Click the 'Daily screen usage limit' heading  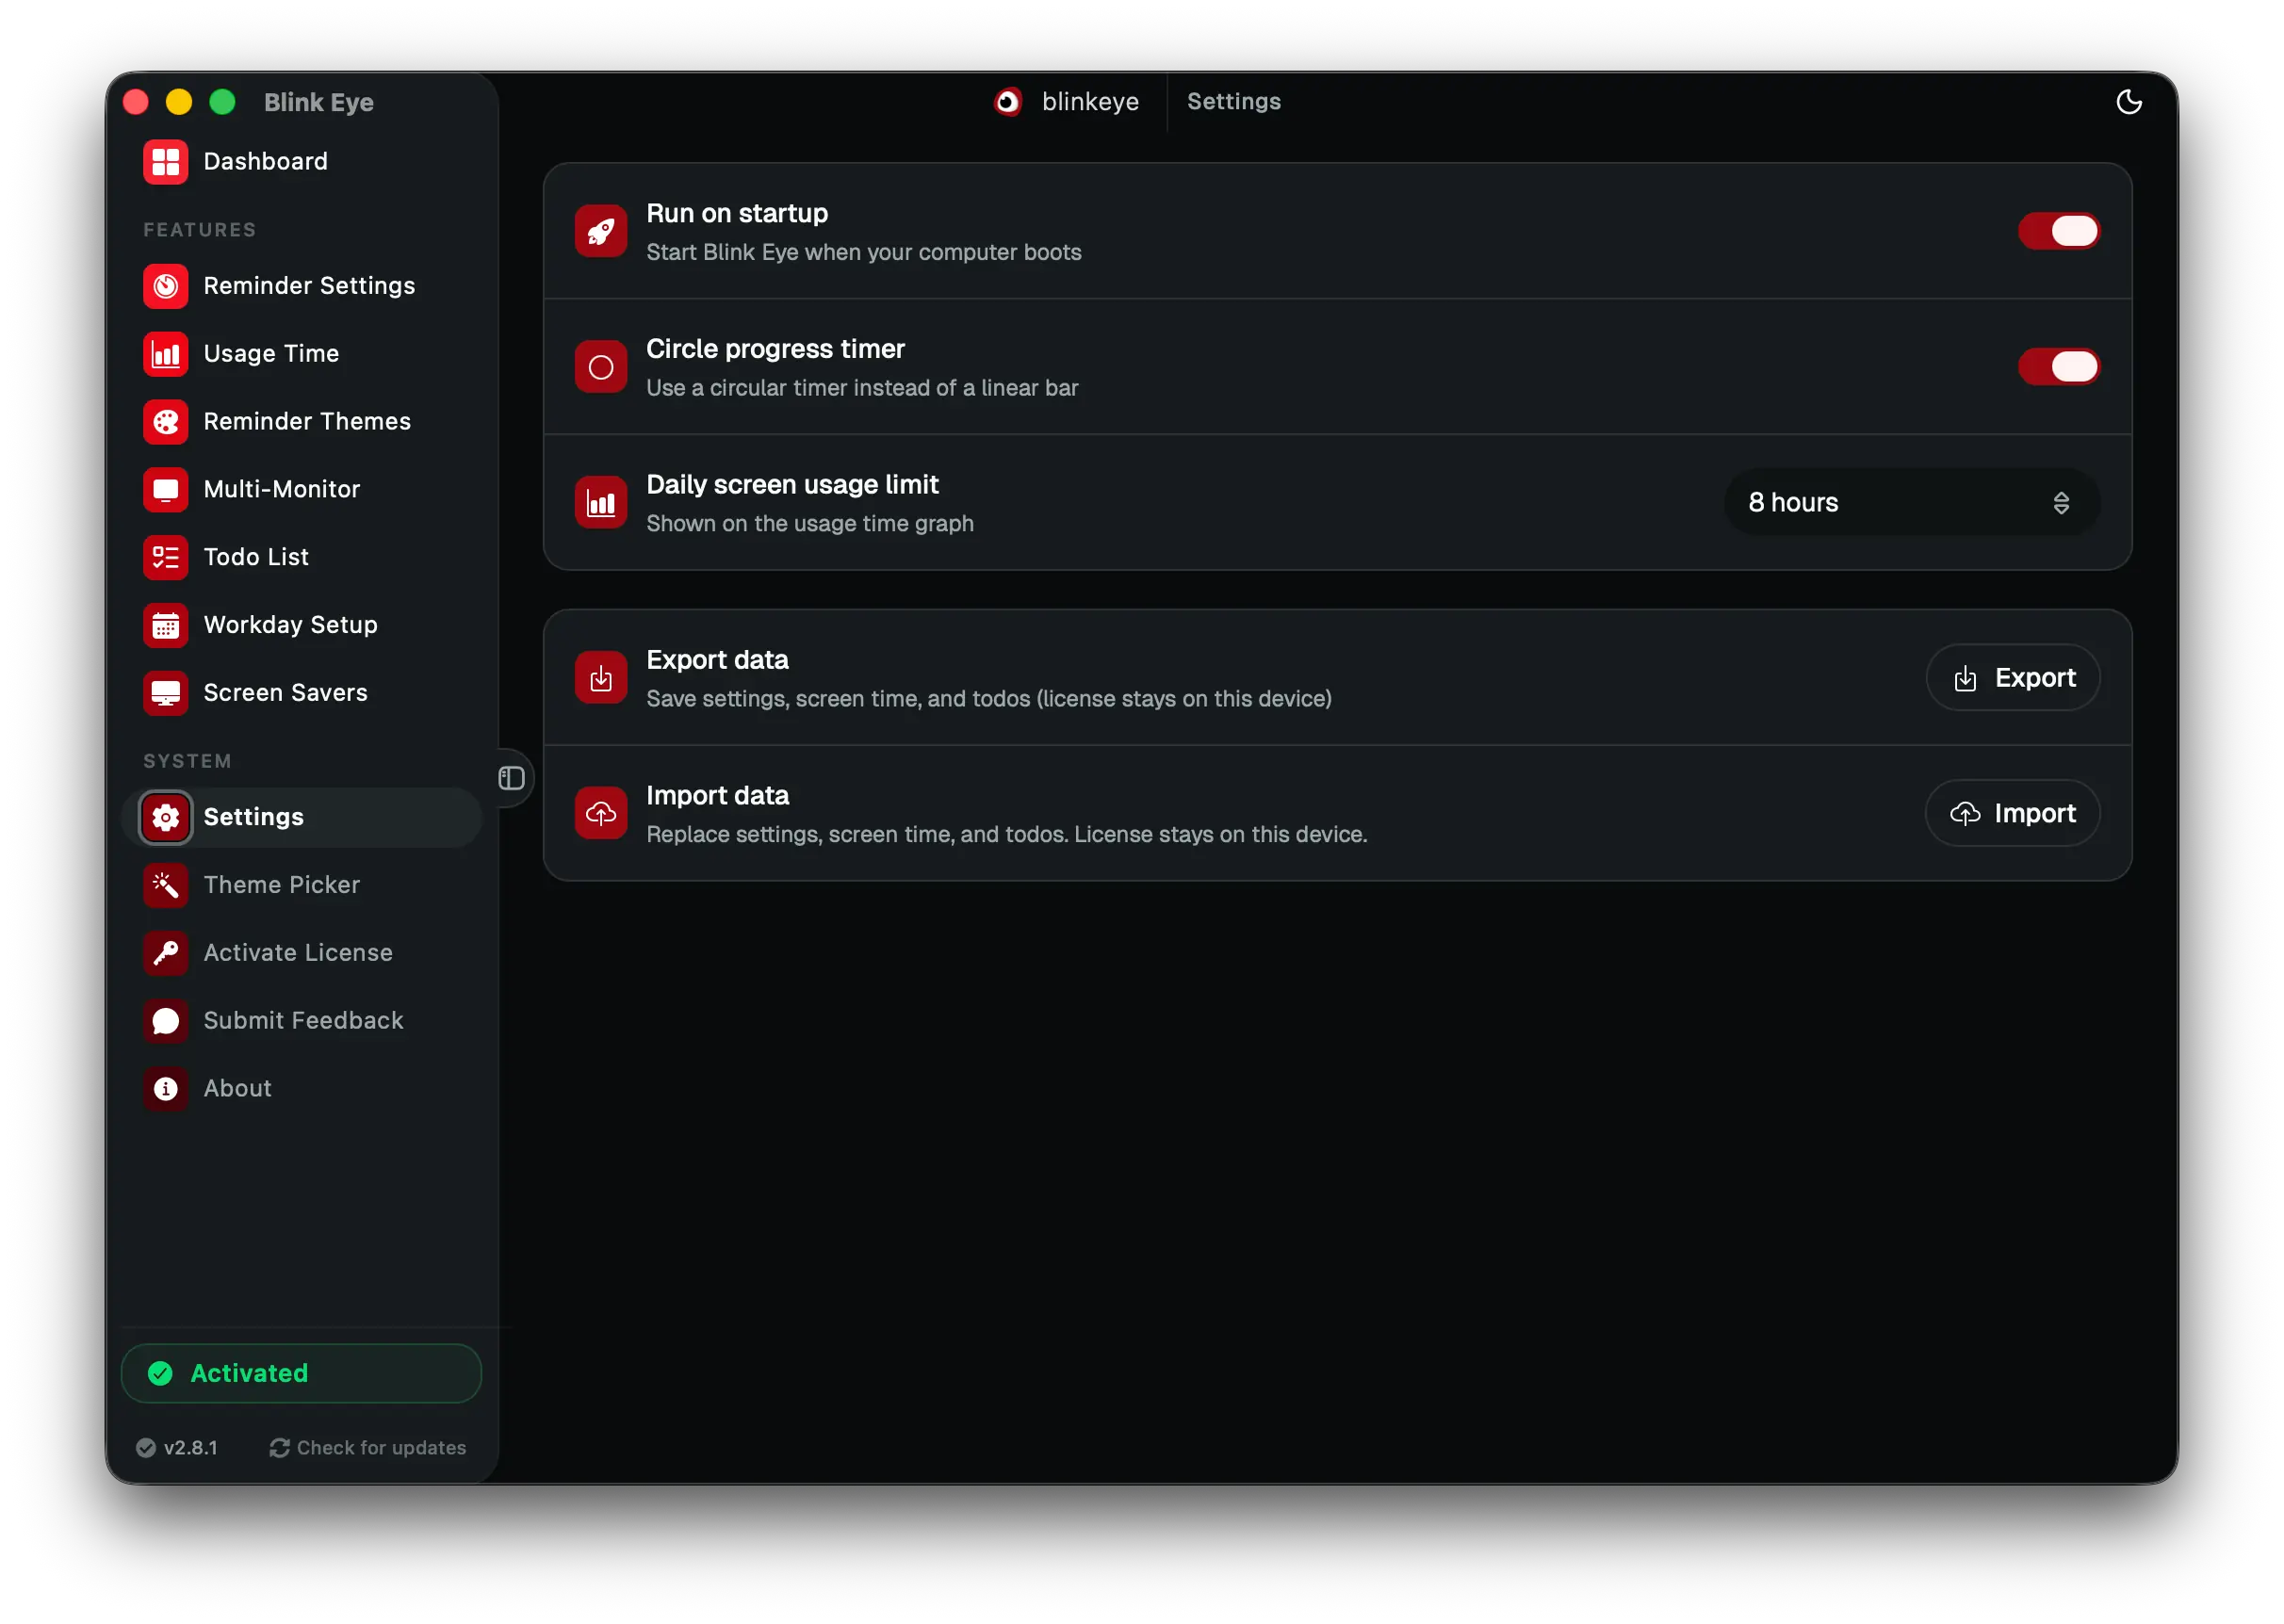[793, 485]
